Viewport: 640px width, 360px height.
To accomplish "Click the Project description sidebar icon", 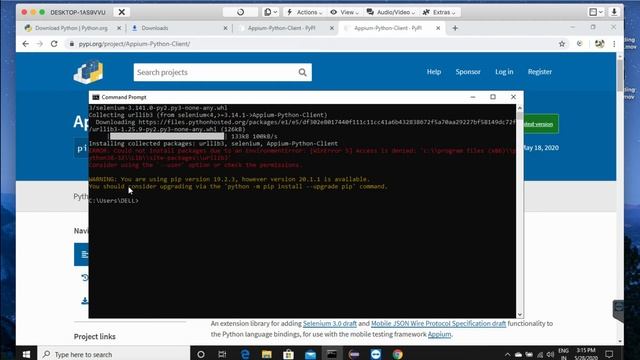I will coord(84,254).
